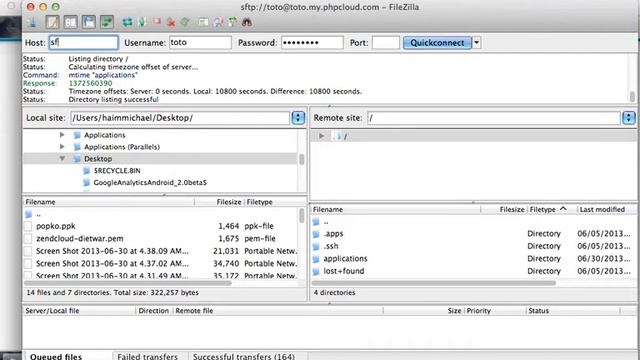
Task: Click the local tree vertical scrollbar thumb
Action: click(302, 160)
